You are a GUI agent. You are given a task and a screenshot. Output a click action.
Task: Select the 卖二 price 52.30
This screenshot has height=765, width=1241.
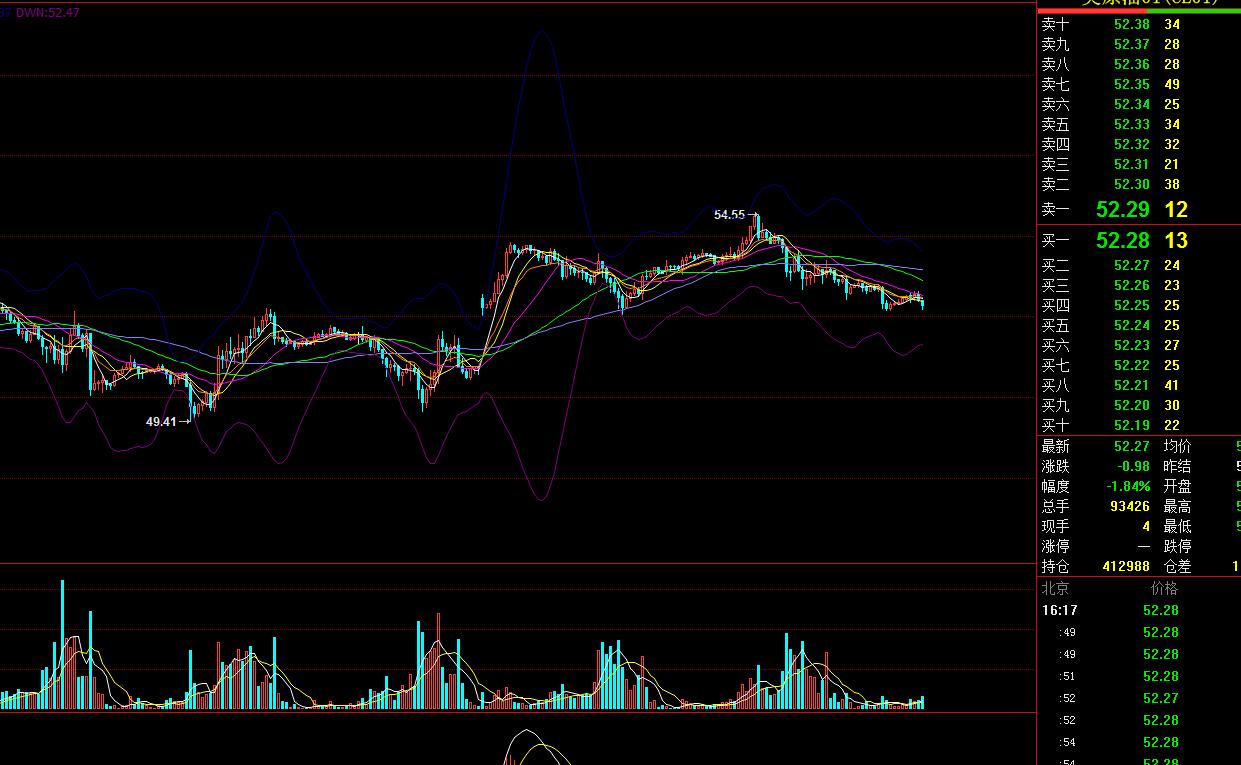(1132, 184)
